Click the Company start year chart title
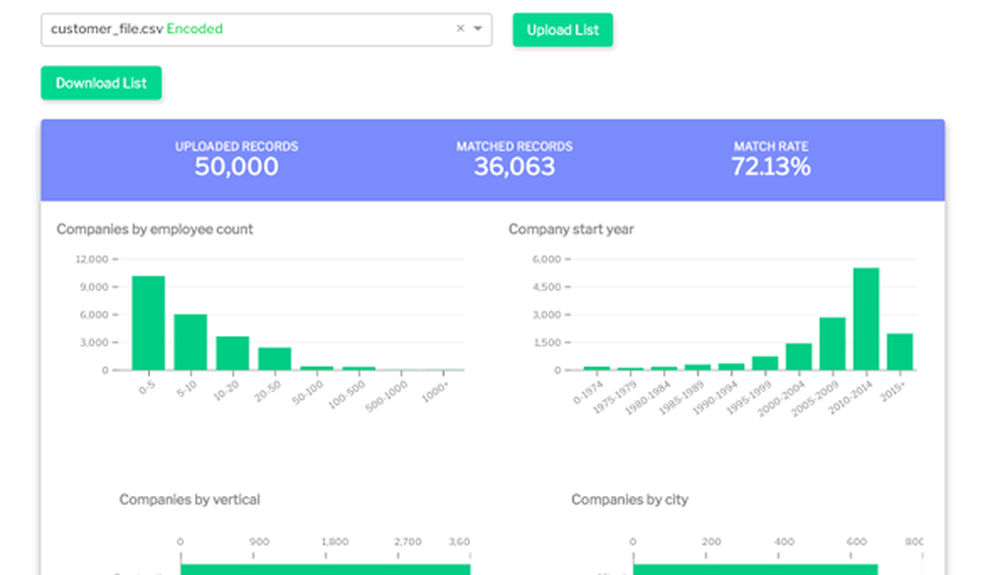Image resolution: width=1000 pixels, height=575 pixels. pyautogui.click(x=571, y=229)
